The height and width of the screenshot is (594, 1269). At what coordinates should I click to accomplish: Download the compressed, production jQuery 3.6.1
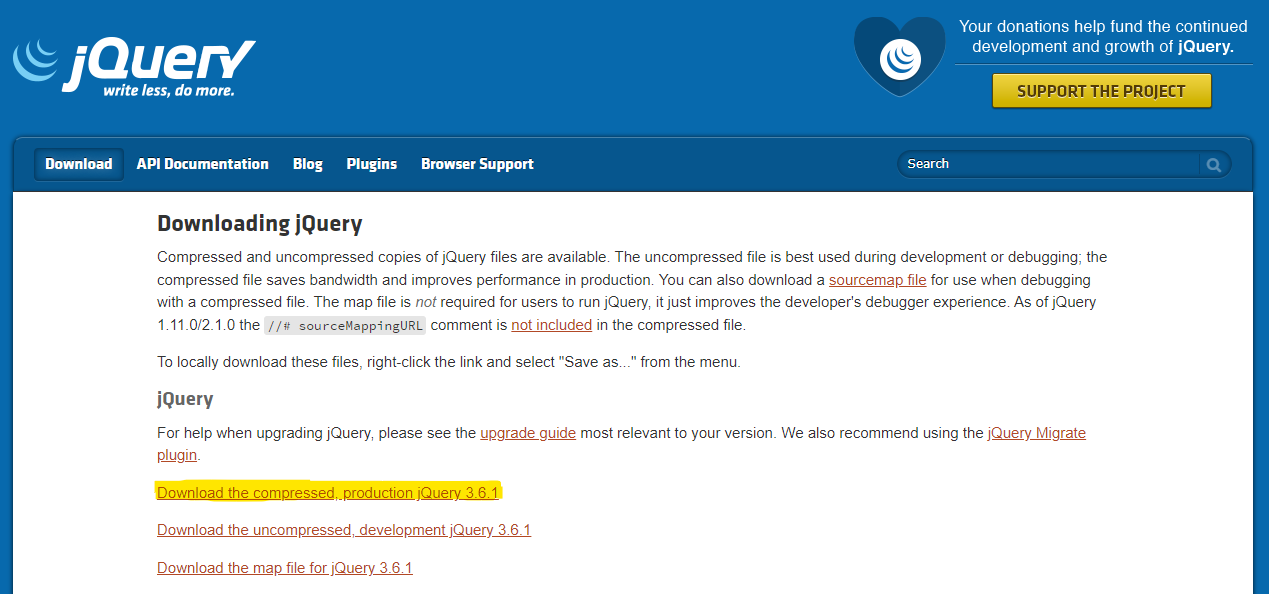327,492
